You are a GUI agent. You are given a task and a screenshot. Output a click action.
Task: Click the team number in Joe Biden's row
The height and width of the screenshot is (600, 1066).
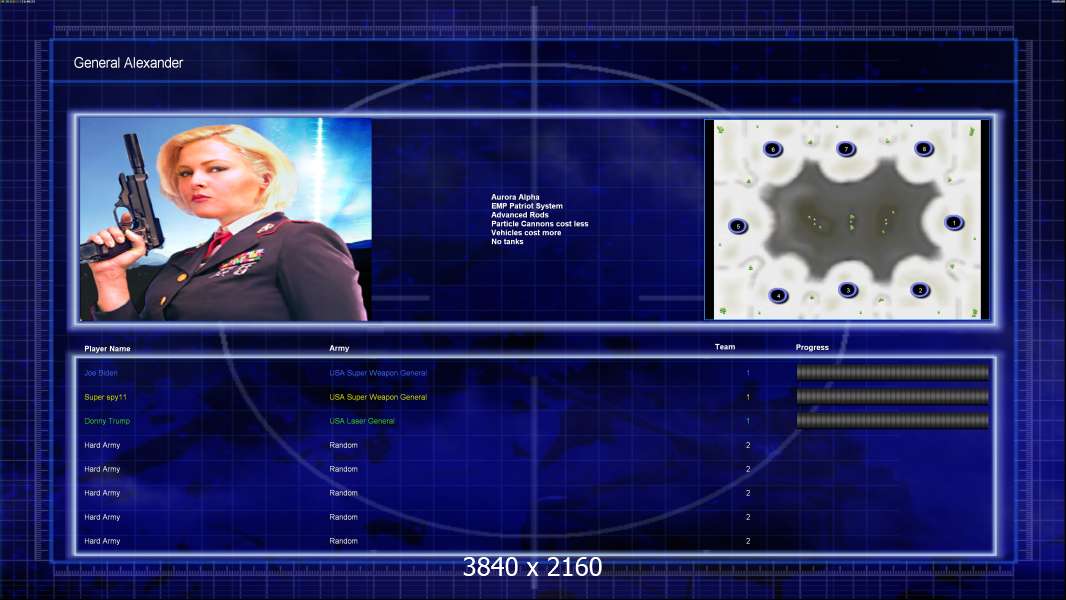pos(748,373)
